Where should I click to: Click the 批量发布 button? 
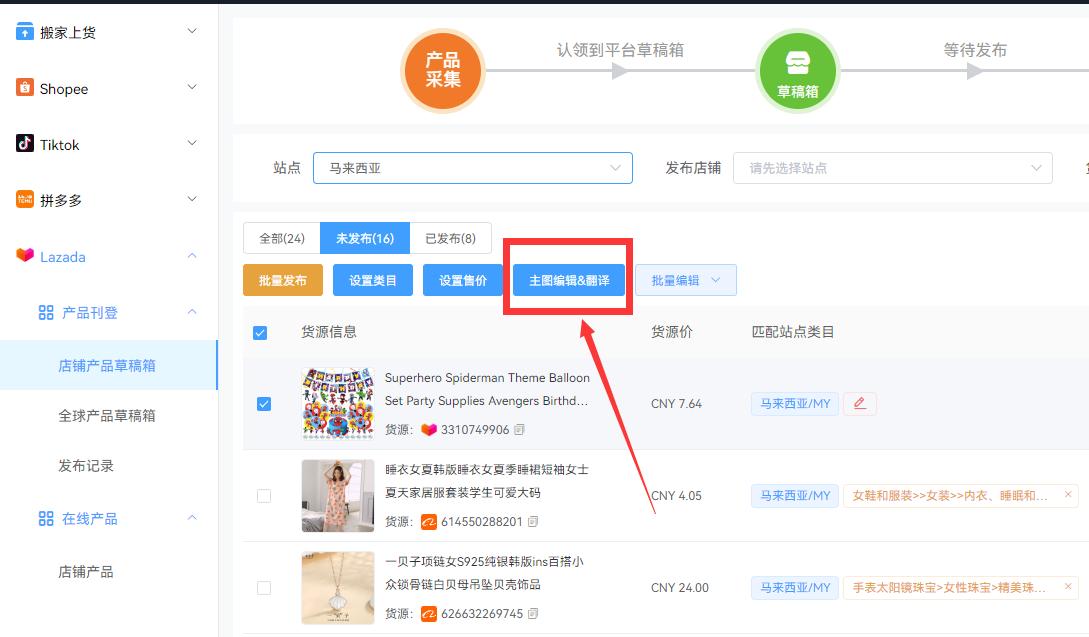(282, 280)
